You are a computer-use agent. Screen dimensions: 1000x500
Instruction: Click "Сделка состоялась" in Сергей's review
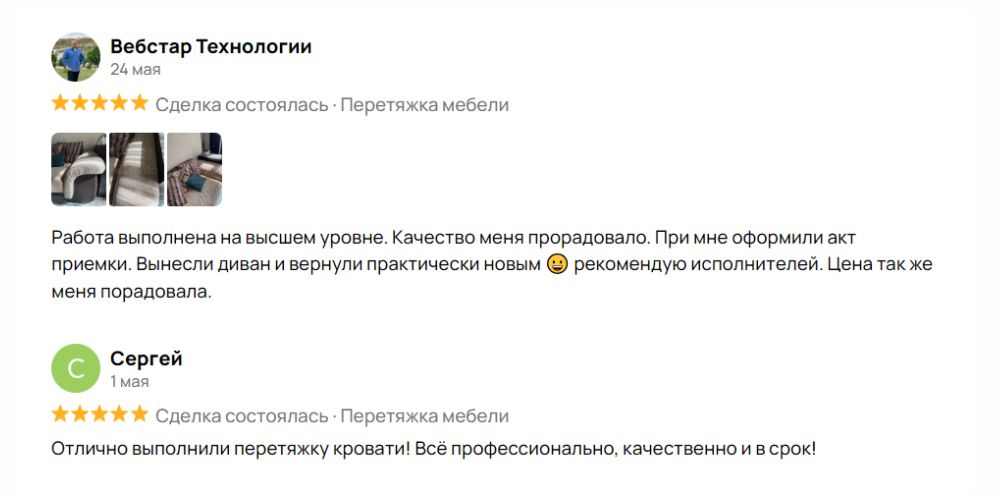[241, 416]
